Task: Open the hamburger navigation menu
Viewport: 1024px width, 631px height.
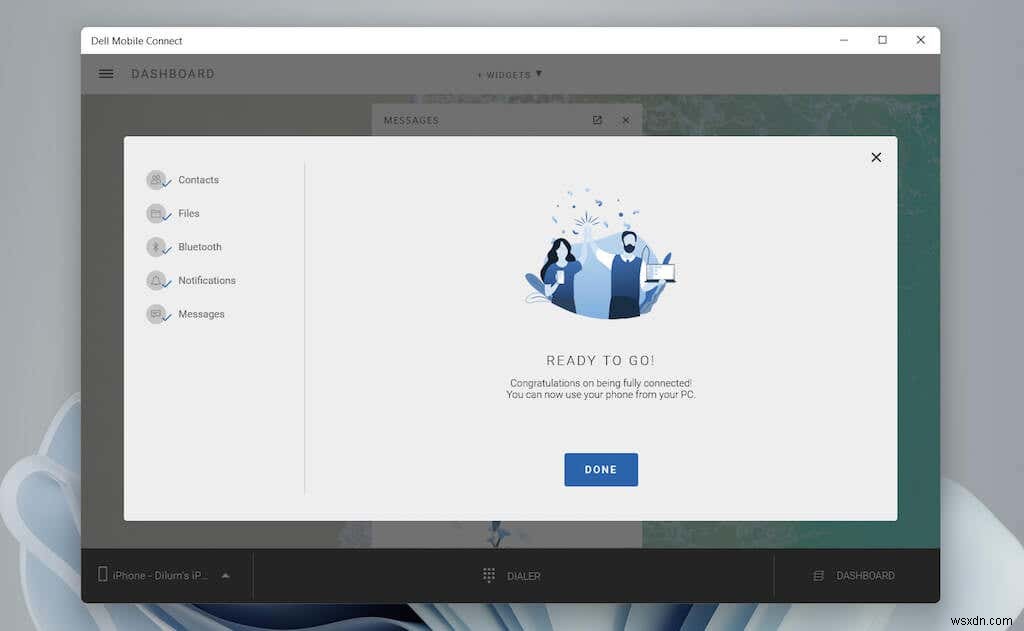Action: 105,73
